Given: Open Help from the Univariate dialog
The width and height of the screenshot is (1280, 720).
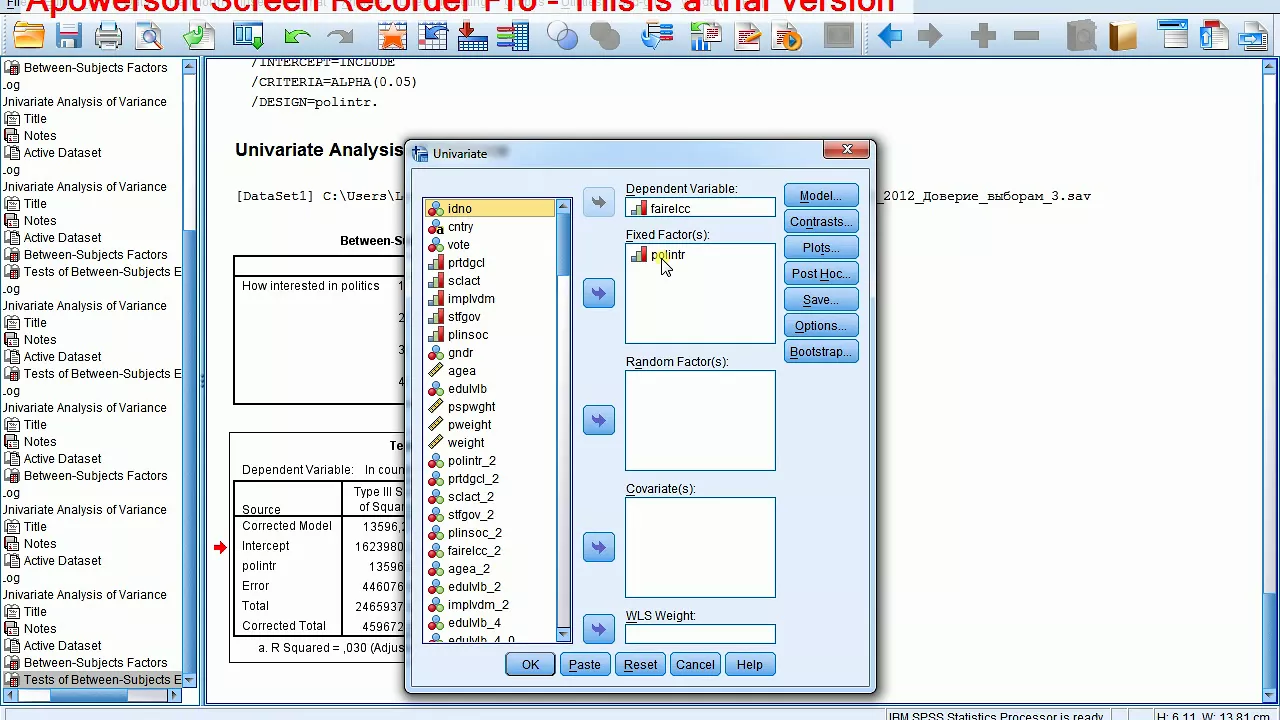Looking at the screenshot, I should click(750, 665).
